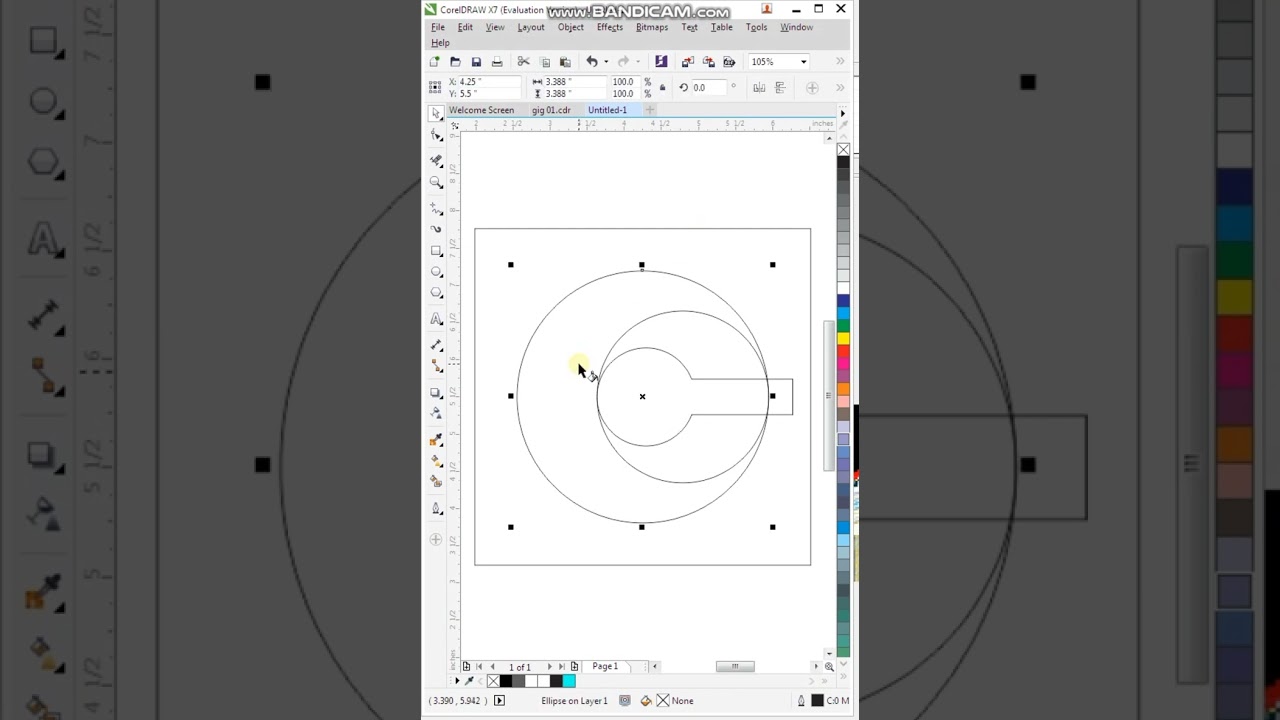This screenshot has height=720, width=1280.
Task: Click the New document icon
Action: point(435,62)
